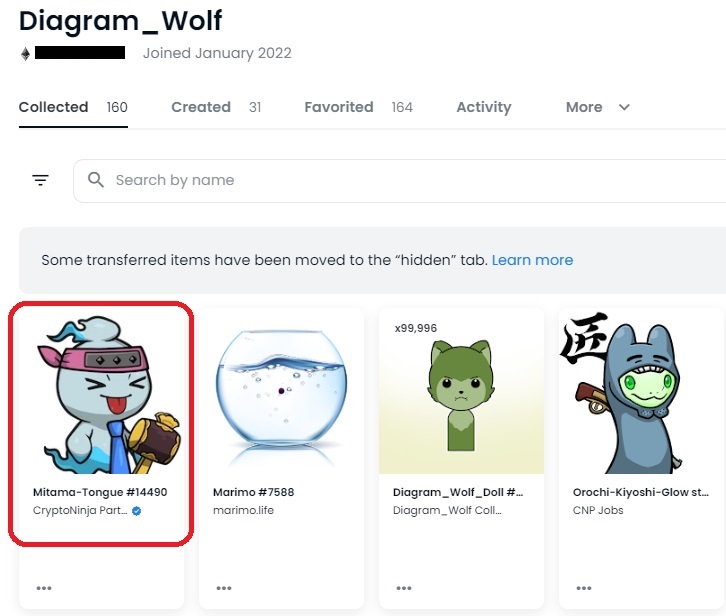This screenshot has width=726, height=616.
Task: Open the More tab menu
Action: [597, 107]
